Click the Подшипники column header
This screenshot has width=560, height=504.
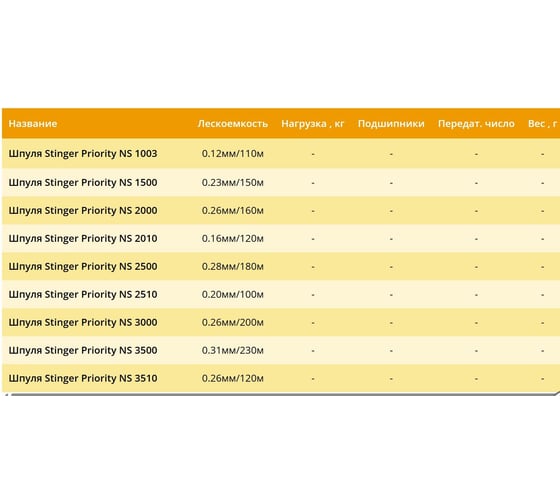click(x=391, y=124)
